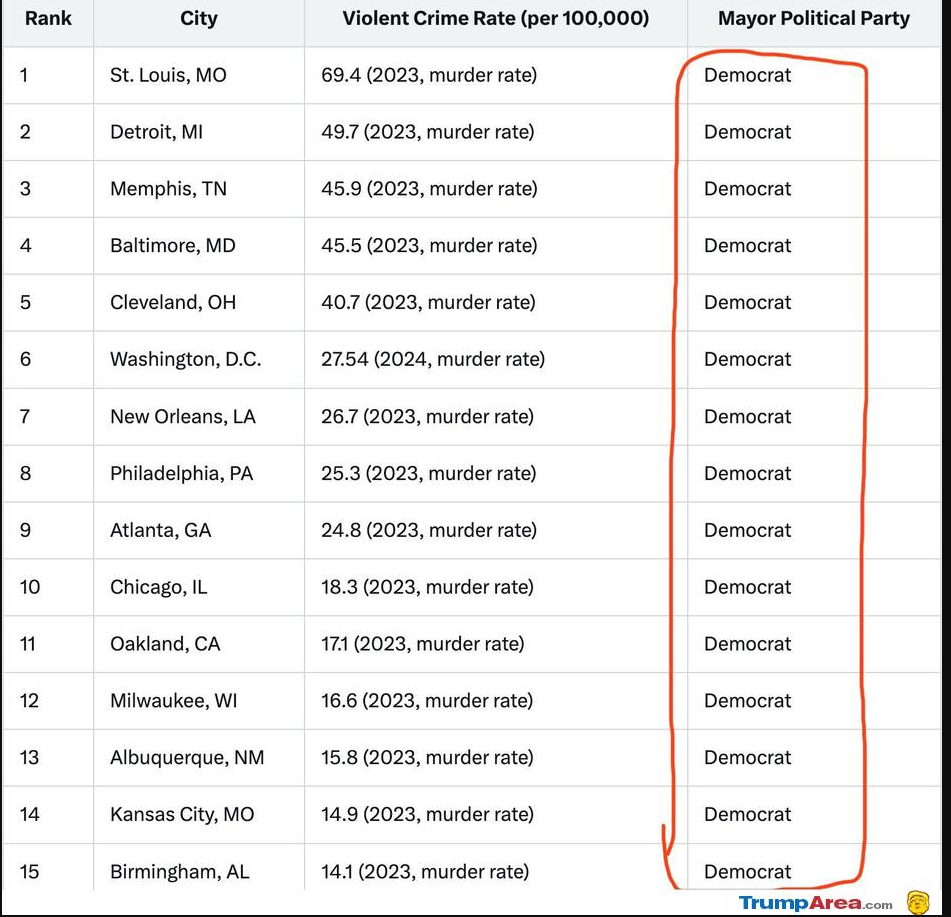Select the New Orleans, LA cell
This screenshot has height=917, width=951.
click(199, 417)
